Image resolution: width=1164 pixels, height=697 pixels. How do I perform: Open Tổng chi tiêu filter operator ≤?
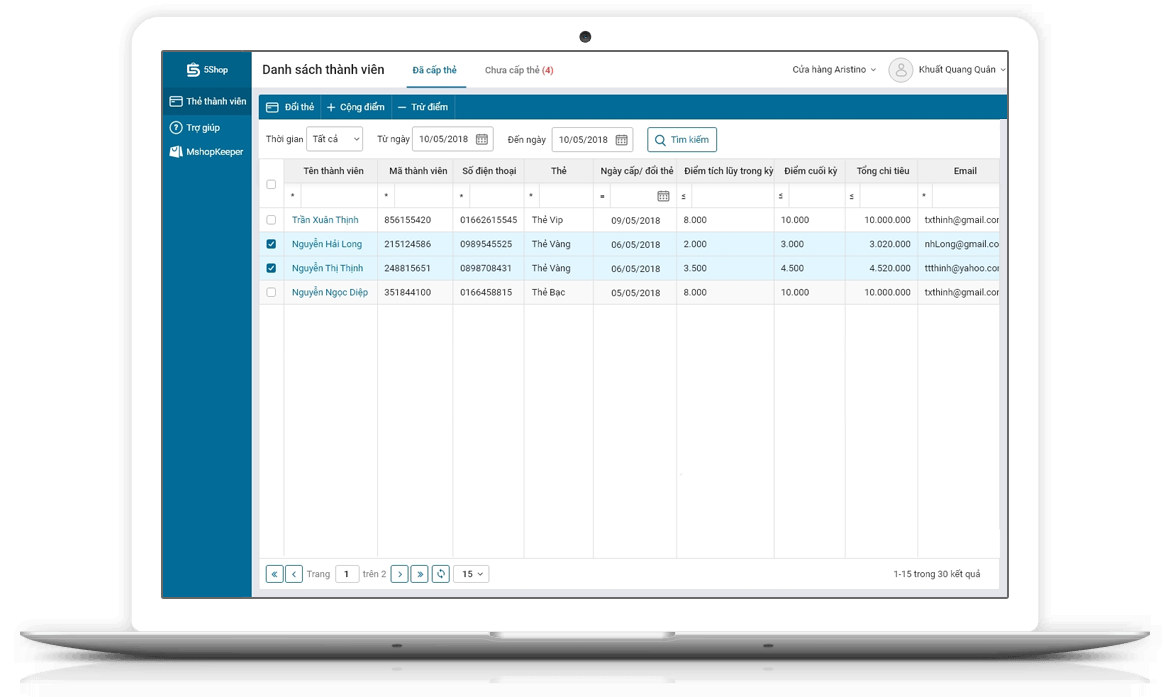pyautogui.click(x=851, y=196)
